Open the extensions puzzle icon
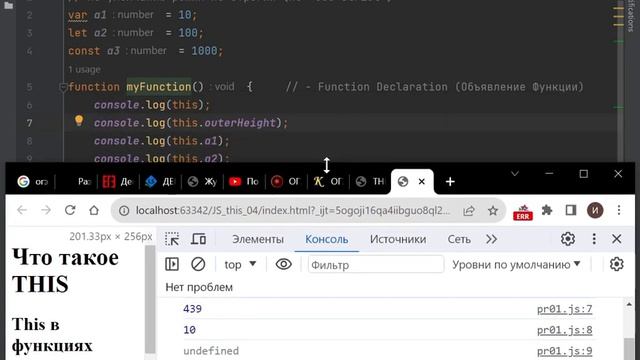Image resolution: width=640 pixels, height=360 pixels. pos(547,210)
